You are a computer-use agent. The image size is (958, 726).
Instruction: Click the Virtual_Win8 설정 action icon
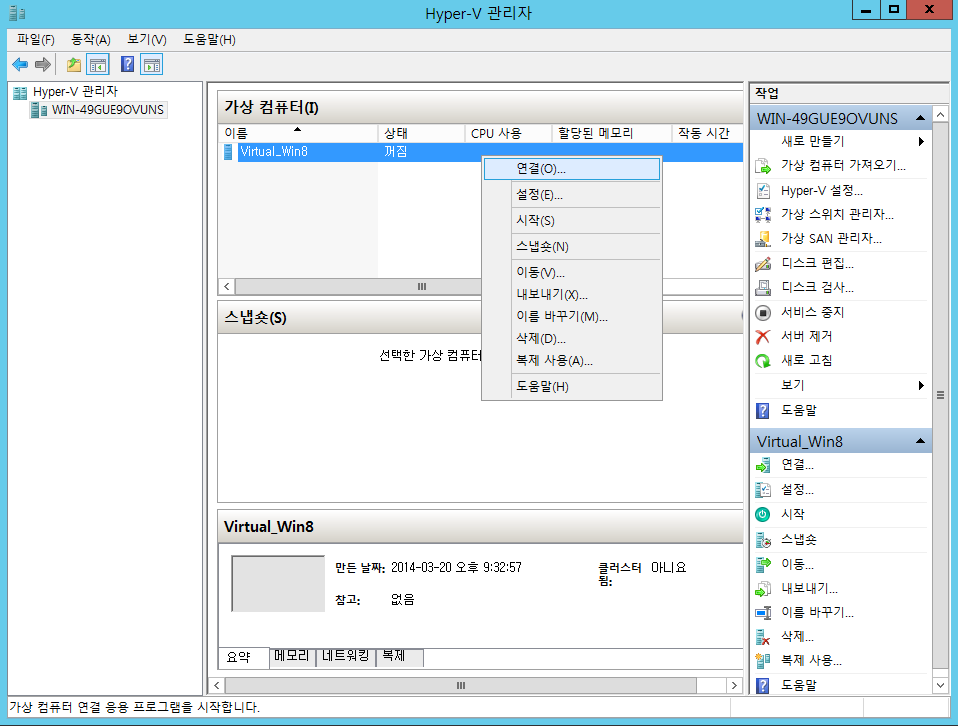pos(763,490)
